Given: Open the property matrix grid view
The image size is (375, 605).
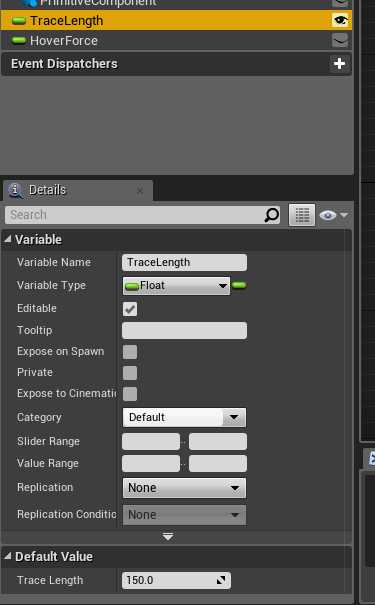Looking at the screenshot, I should tap(302, 215).
